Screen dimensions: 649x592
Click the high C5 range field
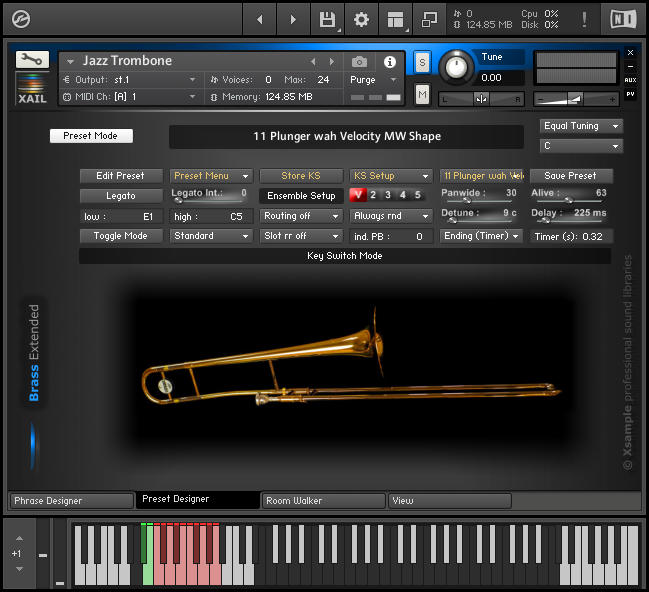[211, 217]
